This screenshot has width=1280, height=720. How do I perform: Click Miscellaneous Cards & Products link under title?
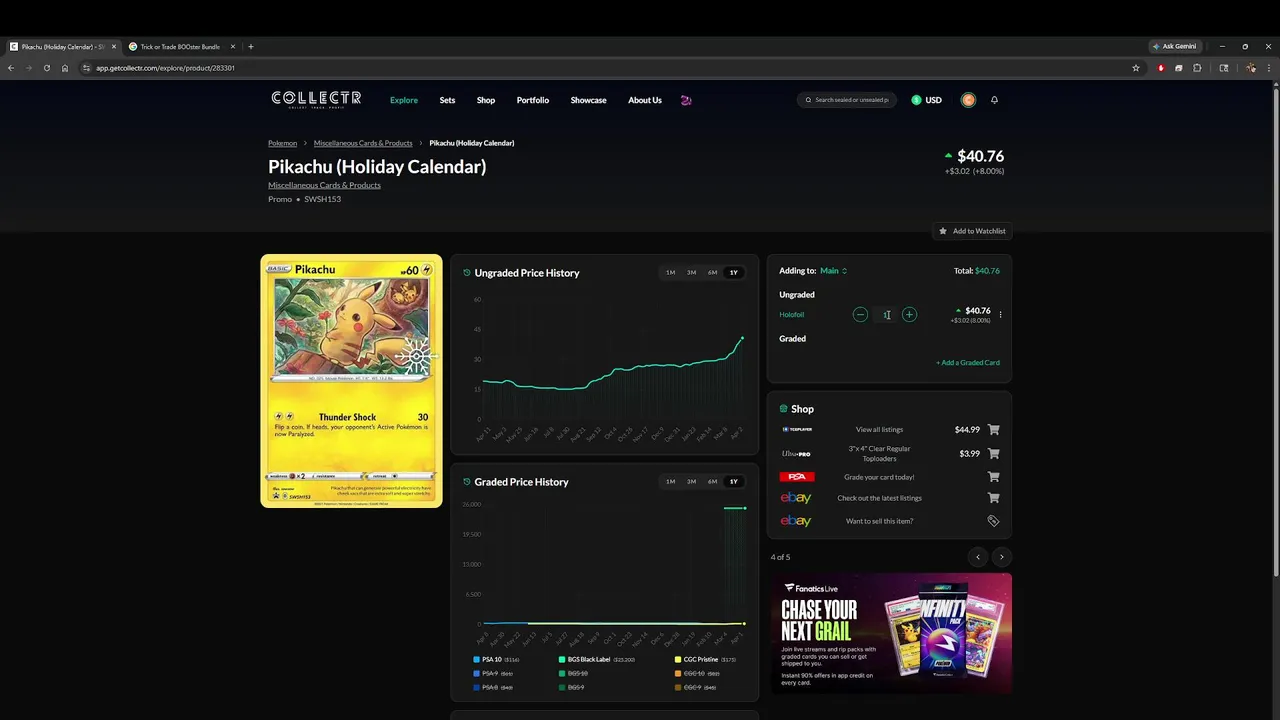tap(324, 185)
